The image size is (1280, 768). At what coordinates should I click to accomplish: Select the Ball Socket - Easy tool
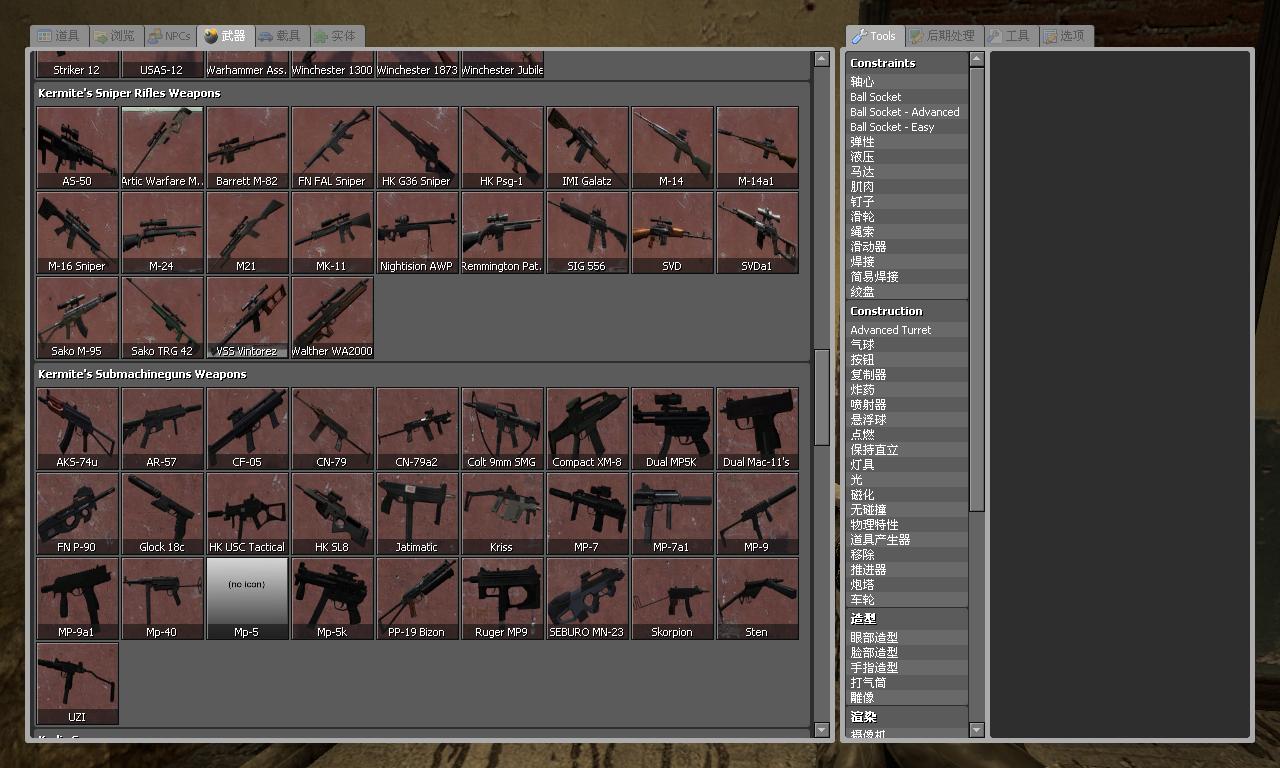[907, 127]
